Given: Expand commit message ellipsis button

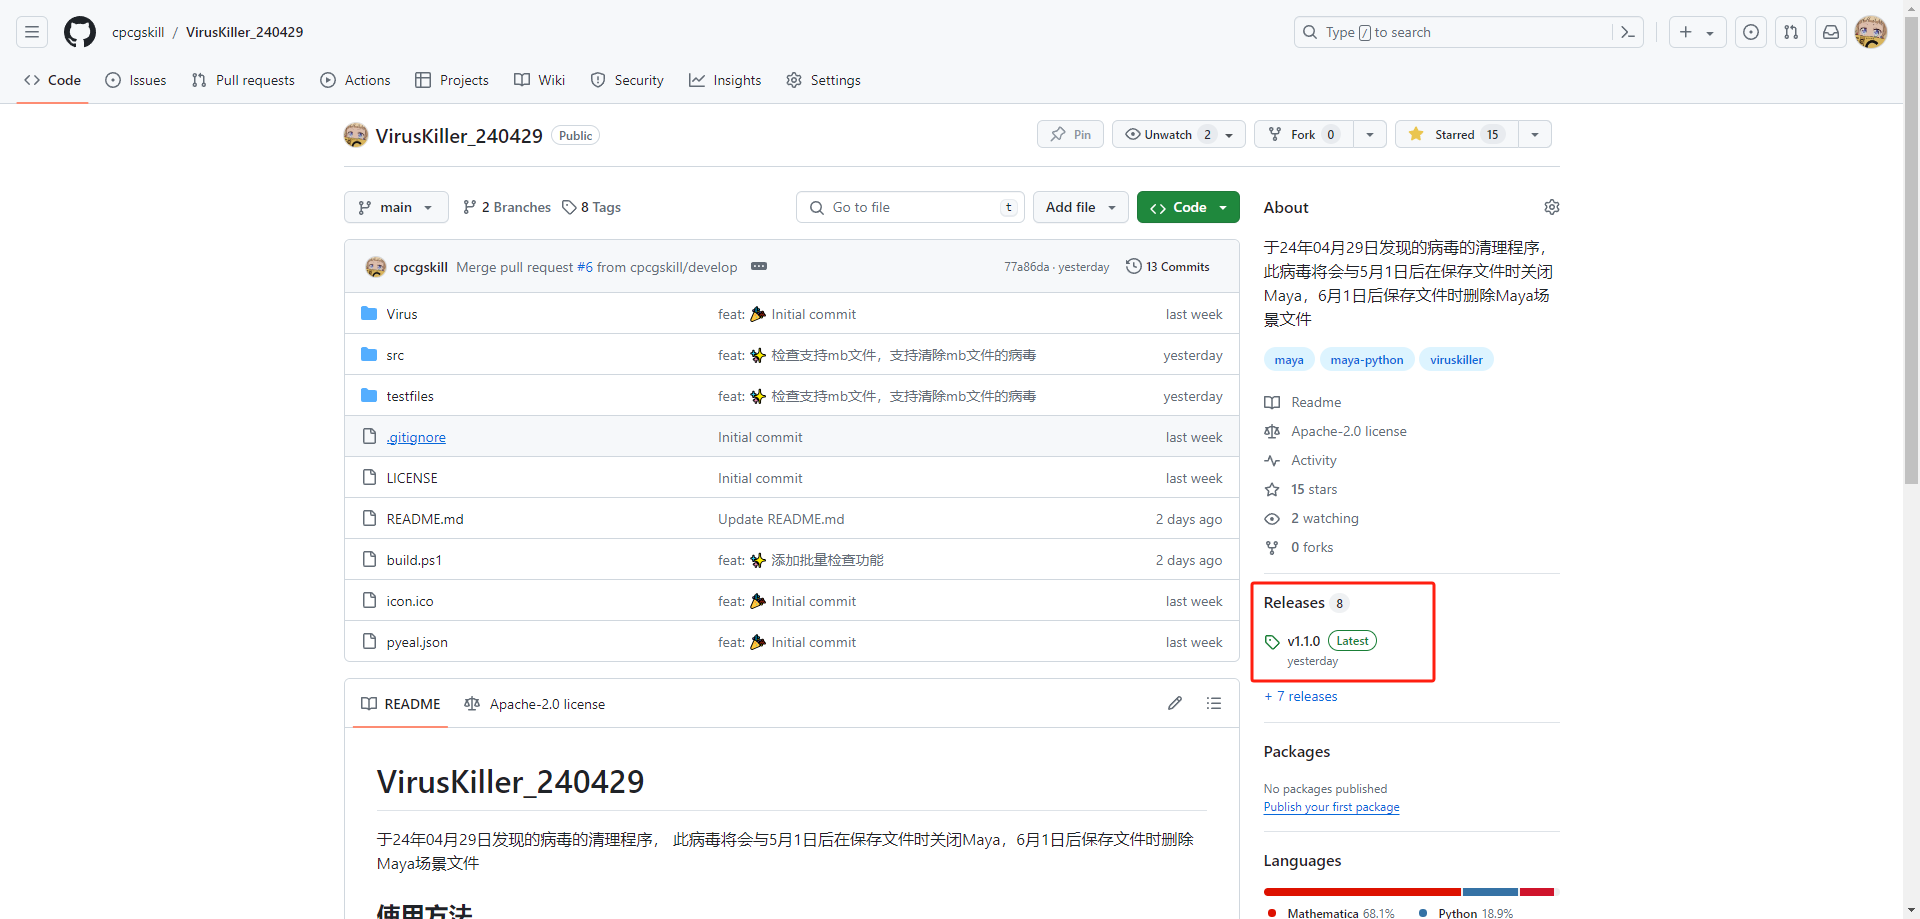Looking at the screenshot, I should 759,266.
